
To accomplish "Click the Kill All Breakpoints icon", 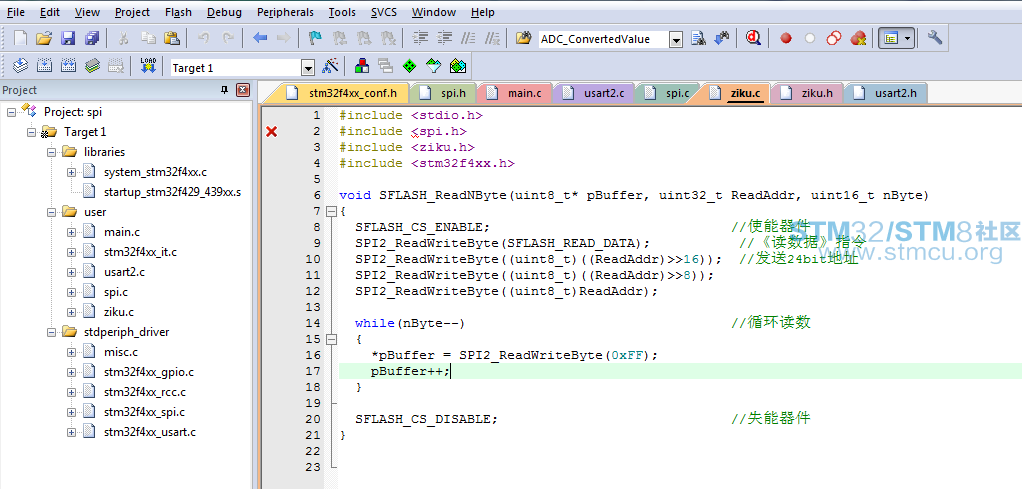I will tap(858, 38).
